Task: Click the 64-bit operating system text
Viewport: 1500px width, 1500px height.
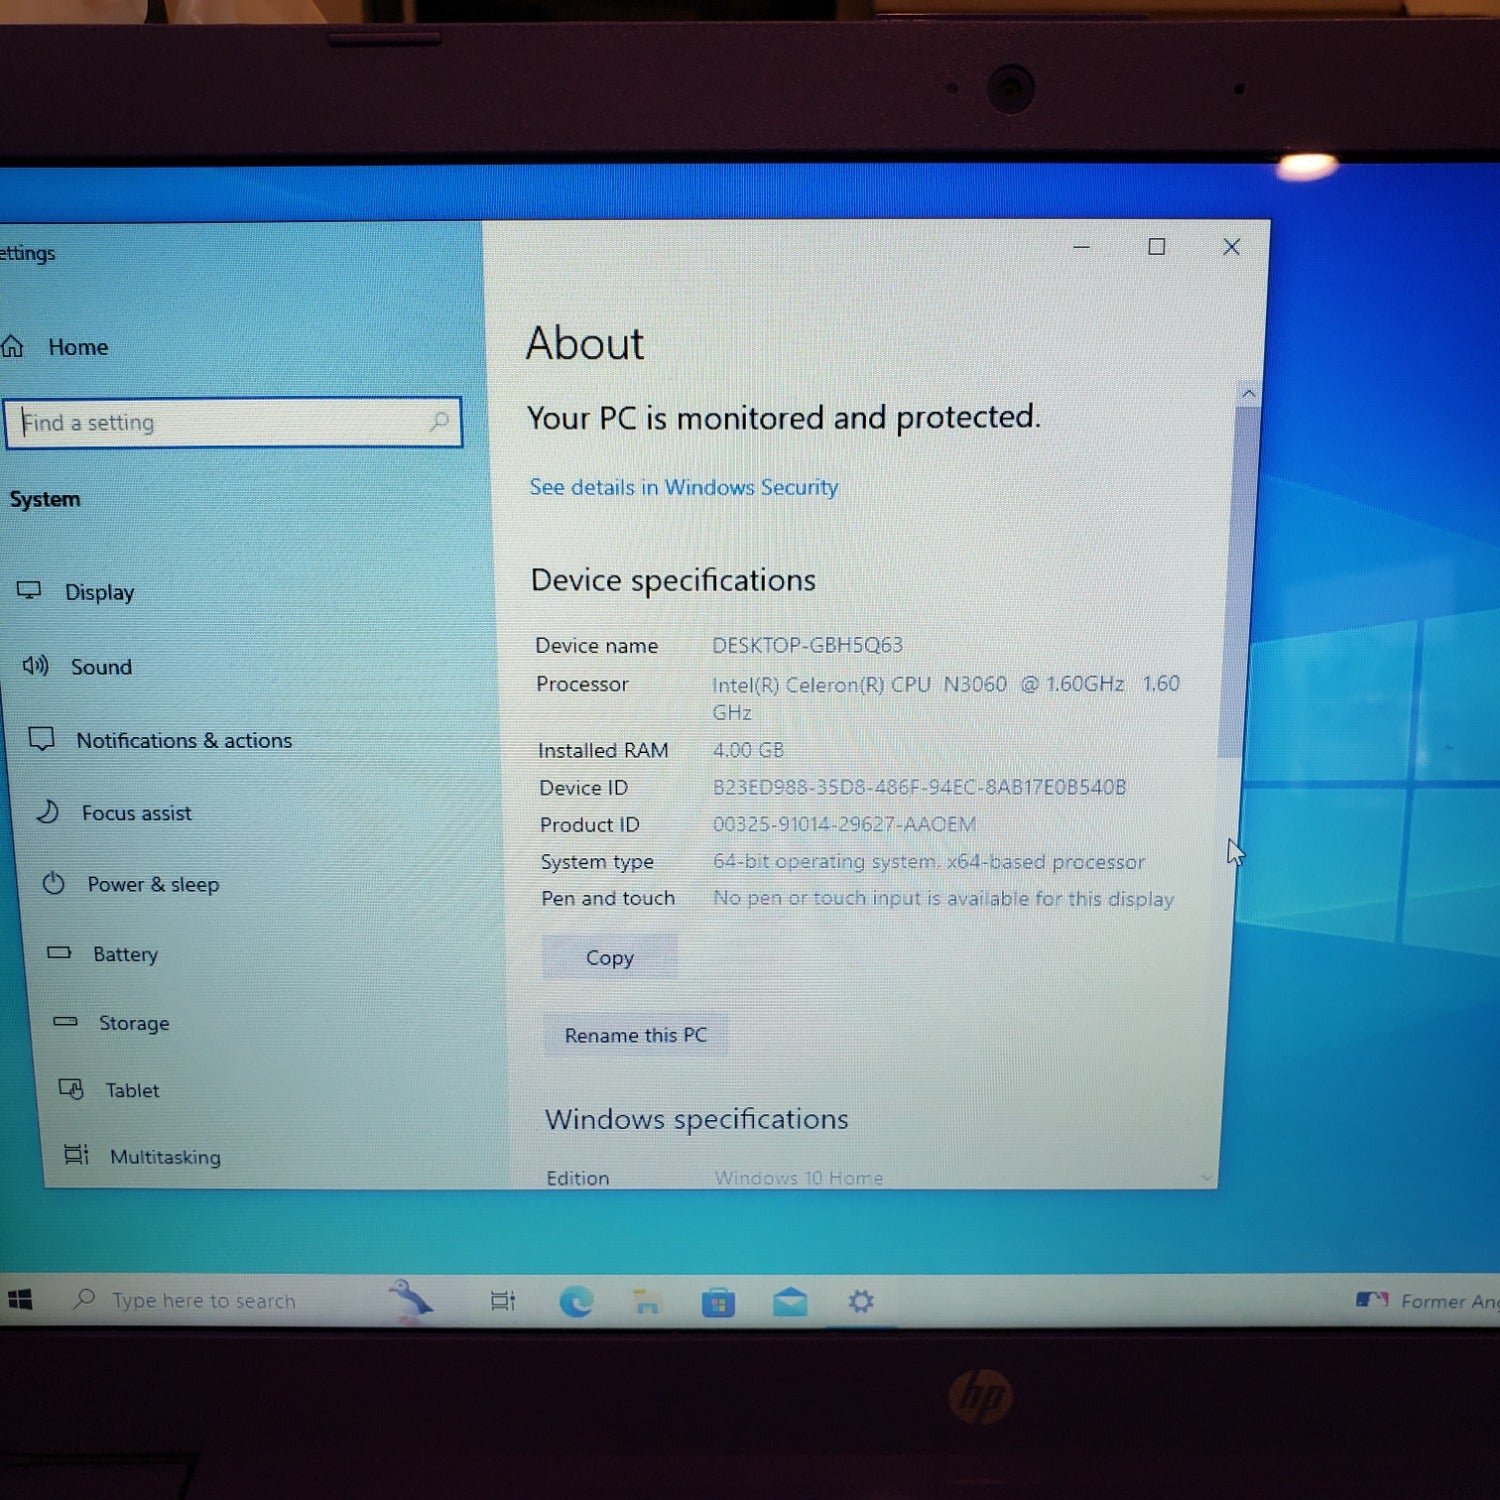Action: 929,861
